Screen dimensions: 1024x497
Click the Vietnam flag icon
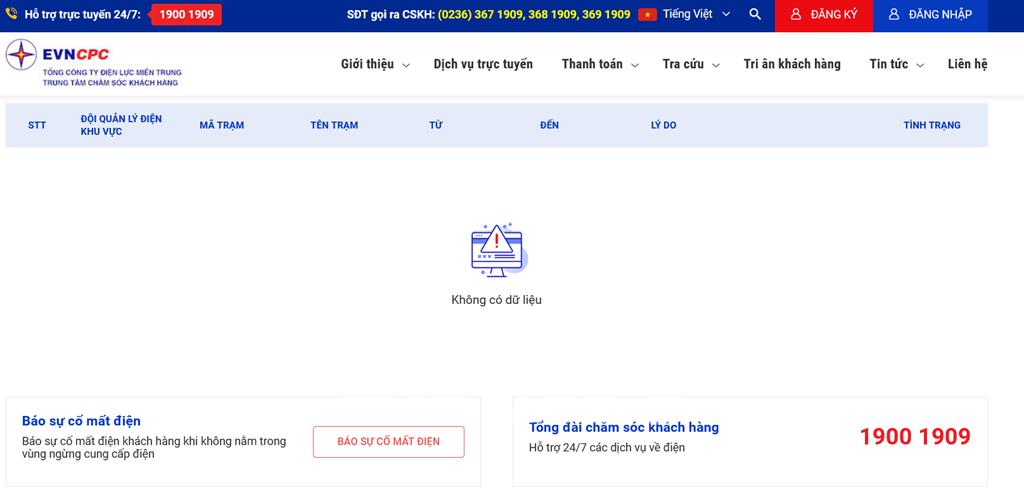point(647,15)
